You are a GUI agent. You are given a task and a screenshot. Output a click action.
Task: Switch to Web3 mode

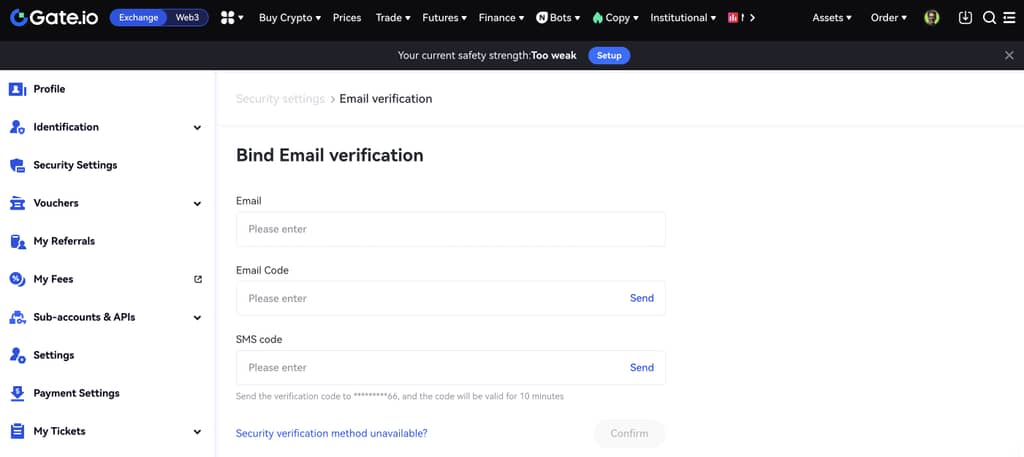(x=187, y=18)
